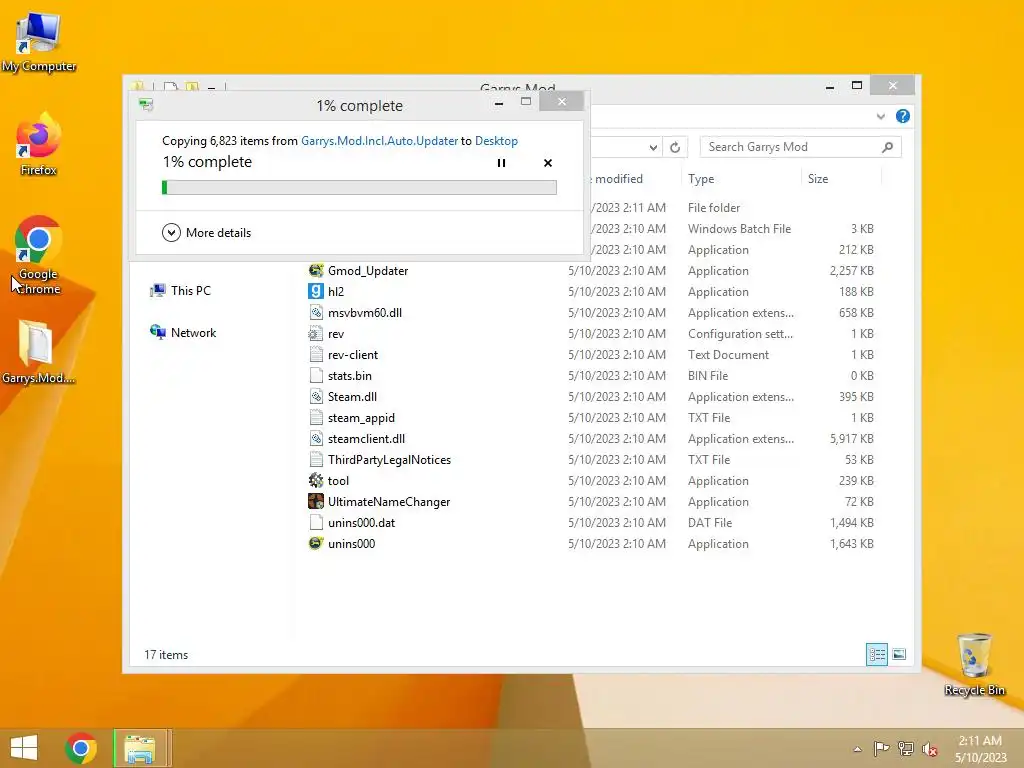Select the Steam.dll file icon
This screenshot has width=1024, height=768.
(x=316, y=396)
